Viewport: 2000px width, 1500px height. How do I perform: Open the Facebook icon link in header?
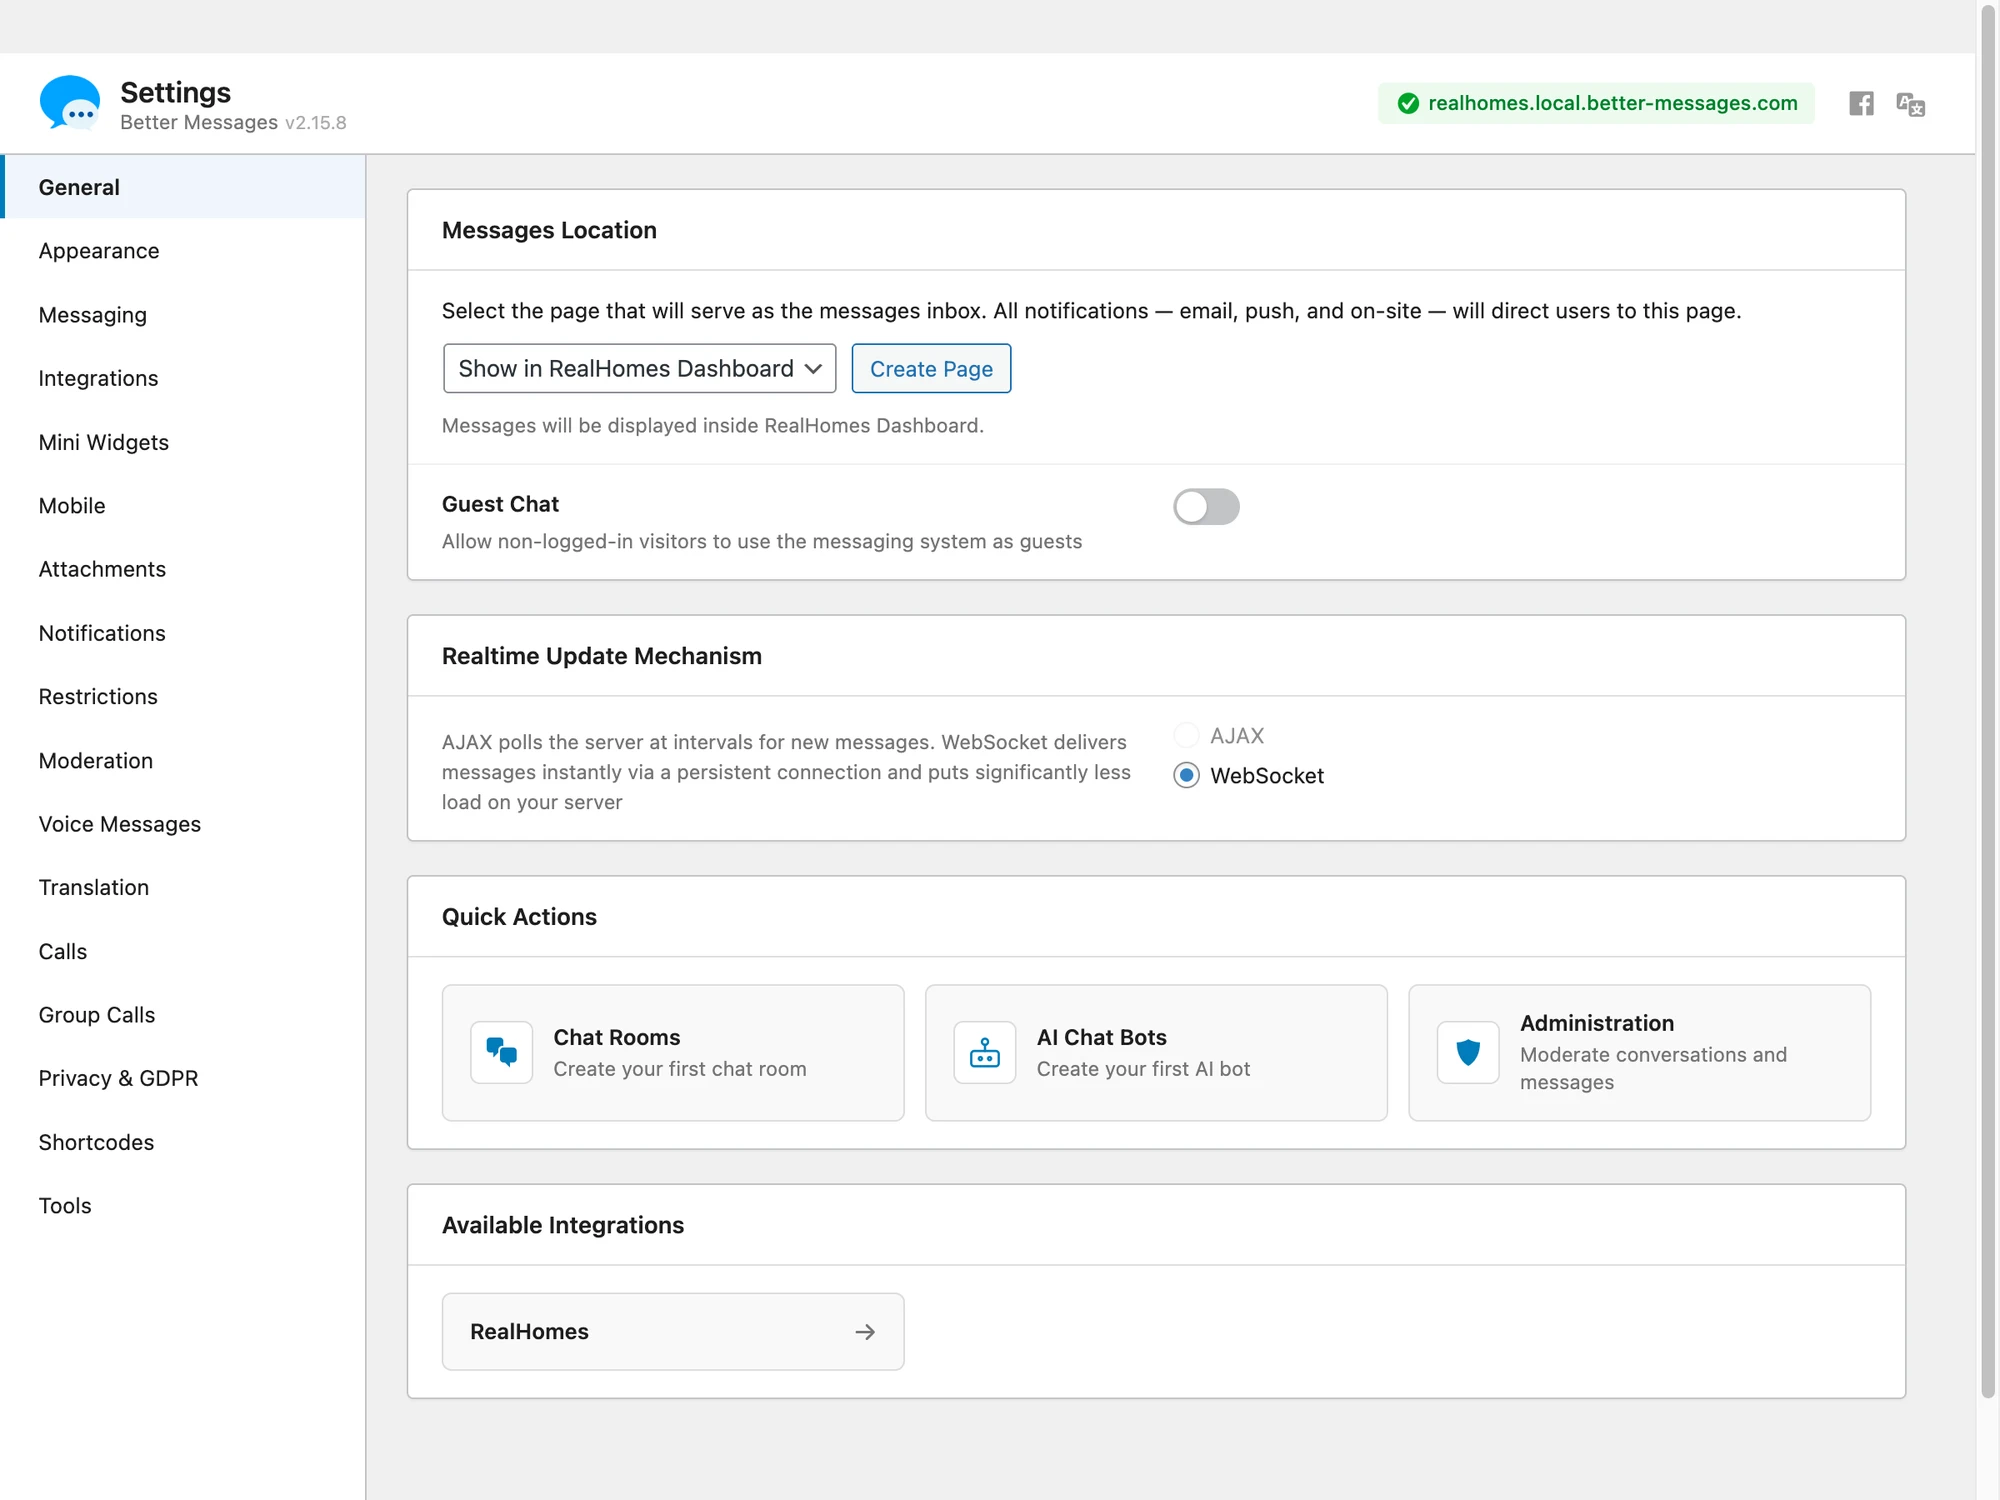(x=1861, y=103)
